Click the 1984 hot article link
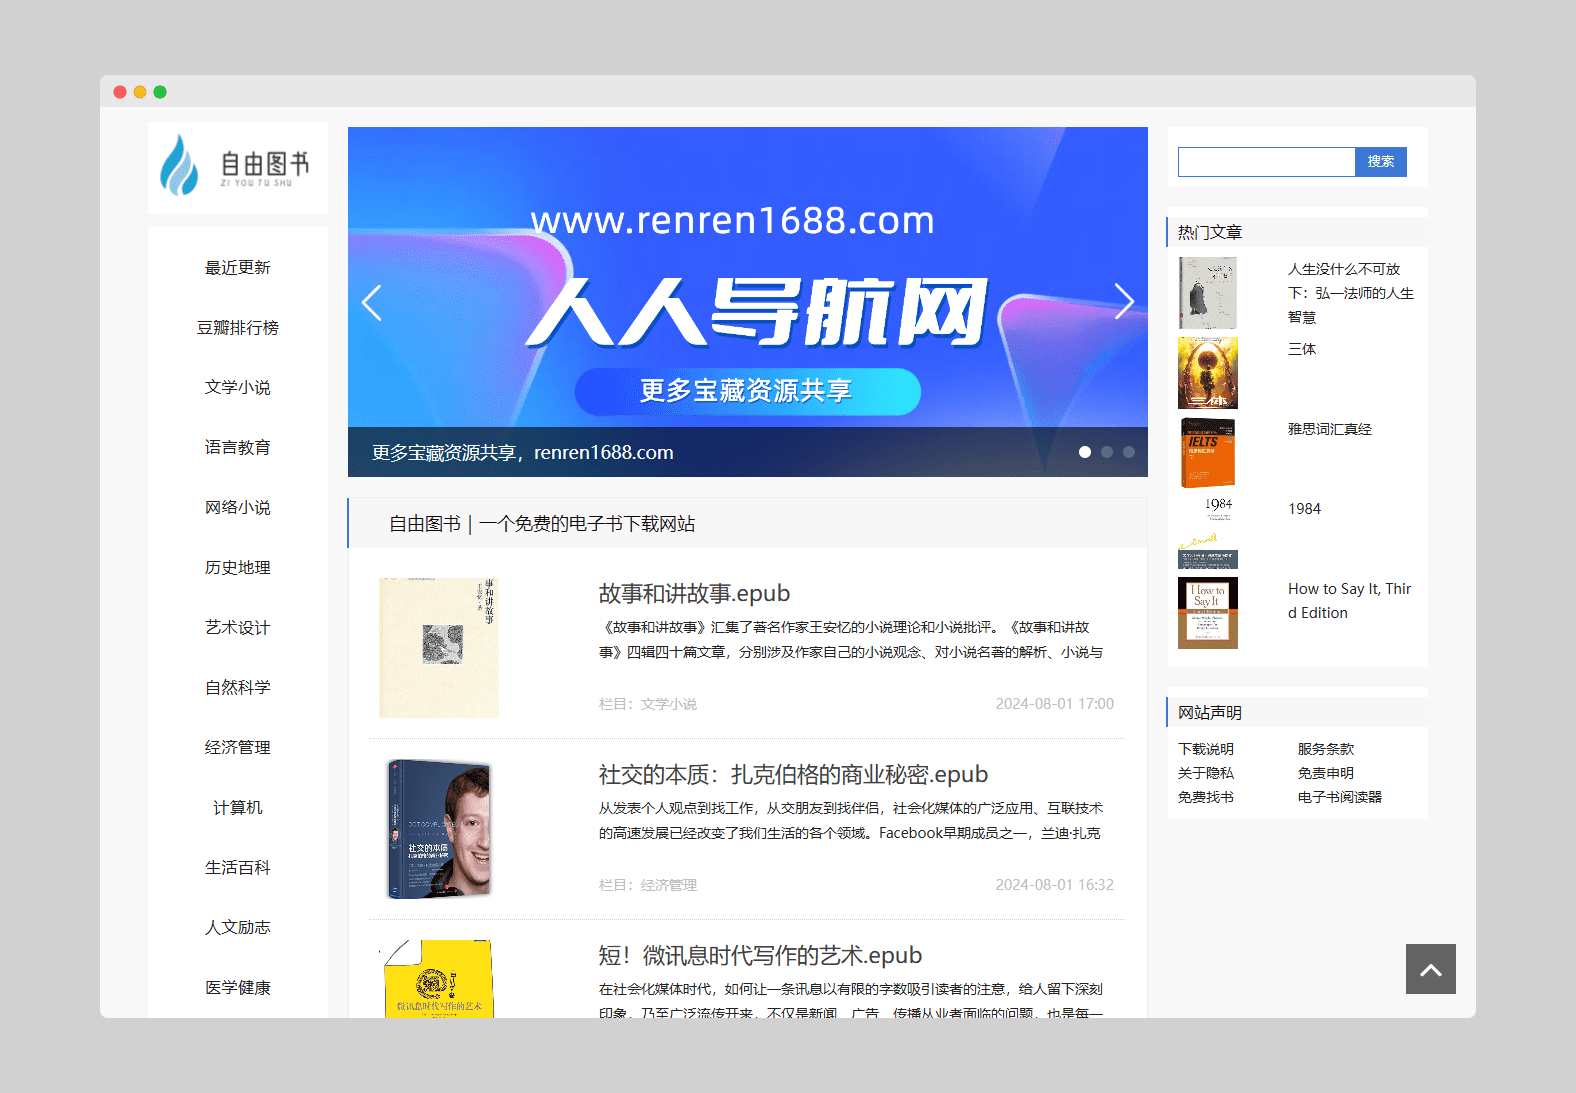Viewport: 1576px width, 1093px height. pyautogui.click(x=1304, y=509)
